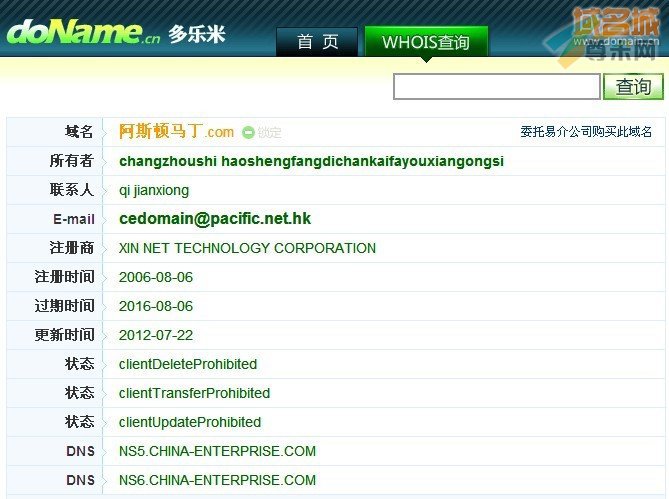Click the 联系人 row label
This screenshot has width=669, height=499.
click(x=72, y=190)
